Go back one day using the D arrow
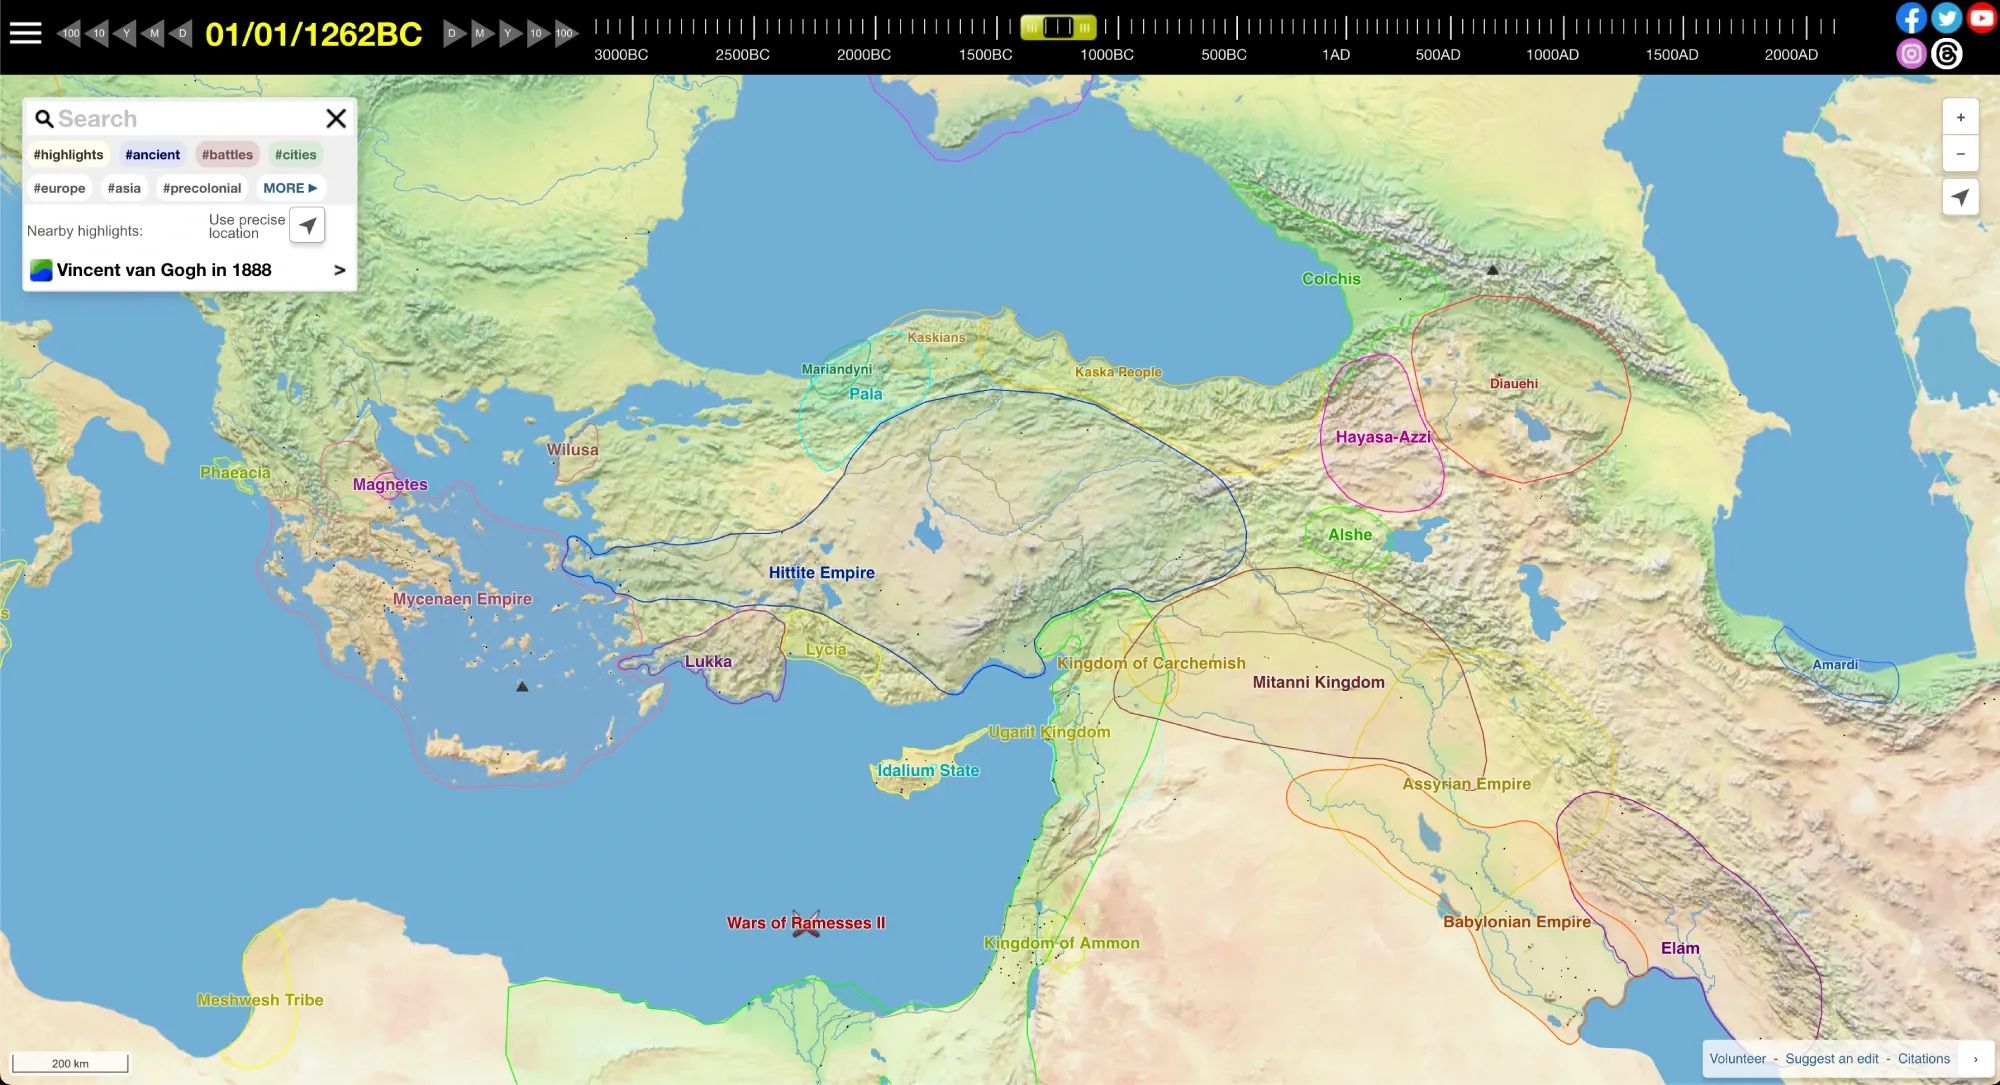 point(181,33)
